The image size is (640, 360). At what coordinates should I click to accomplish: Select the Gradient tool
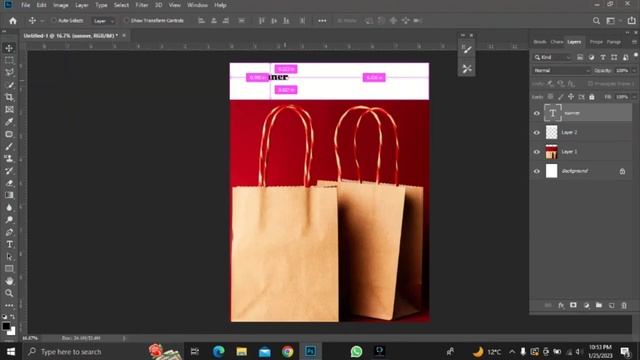[9, 195]
